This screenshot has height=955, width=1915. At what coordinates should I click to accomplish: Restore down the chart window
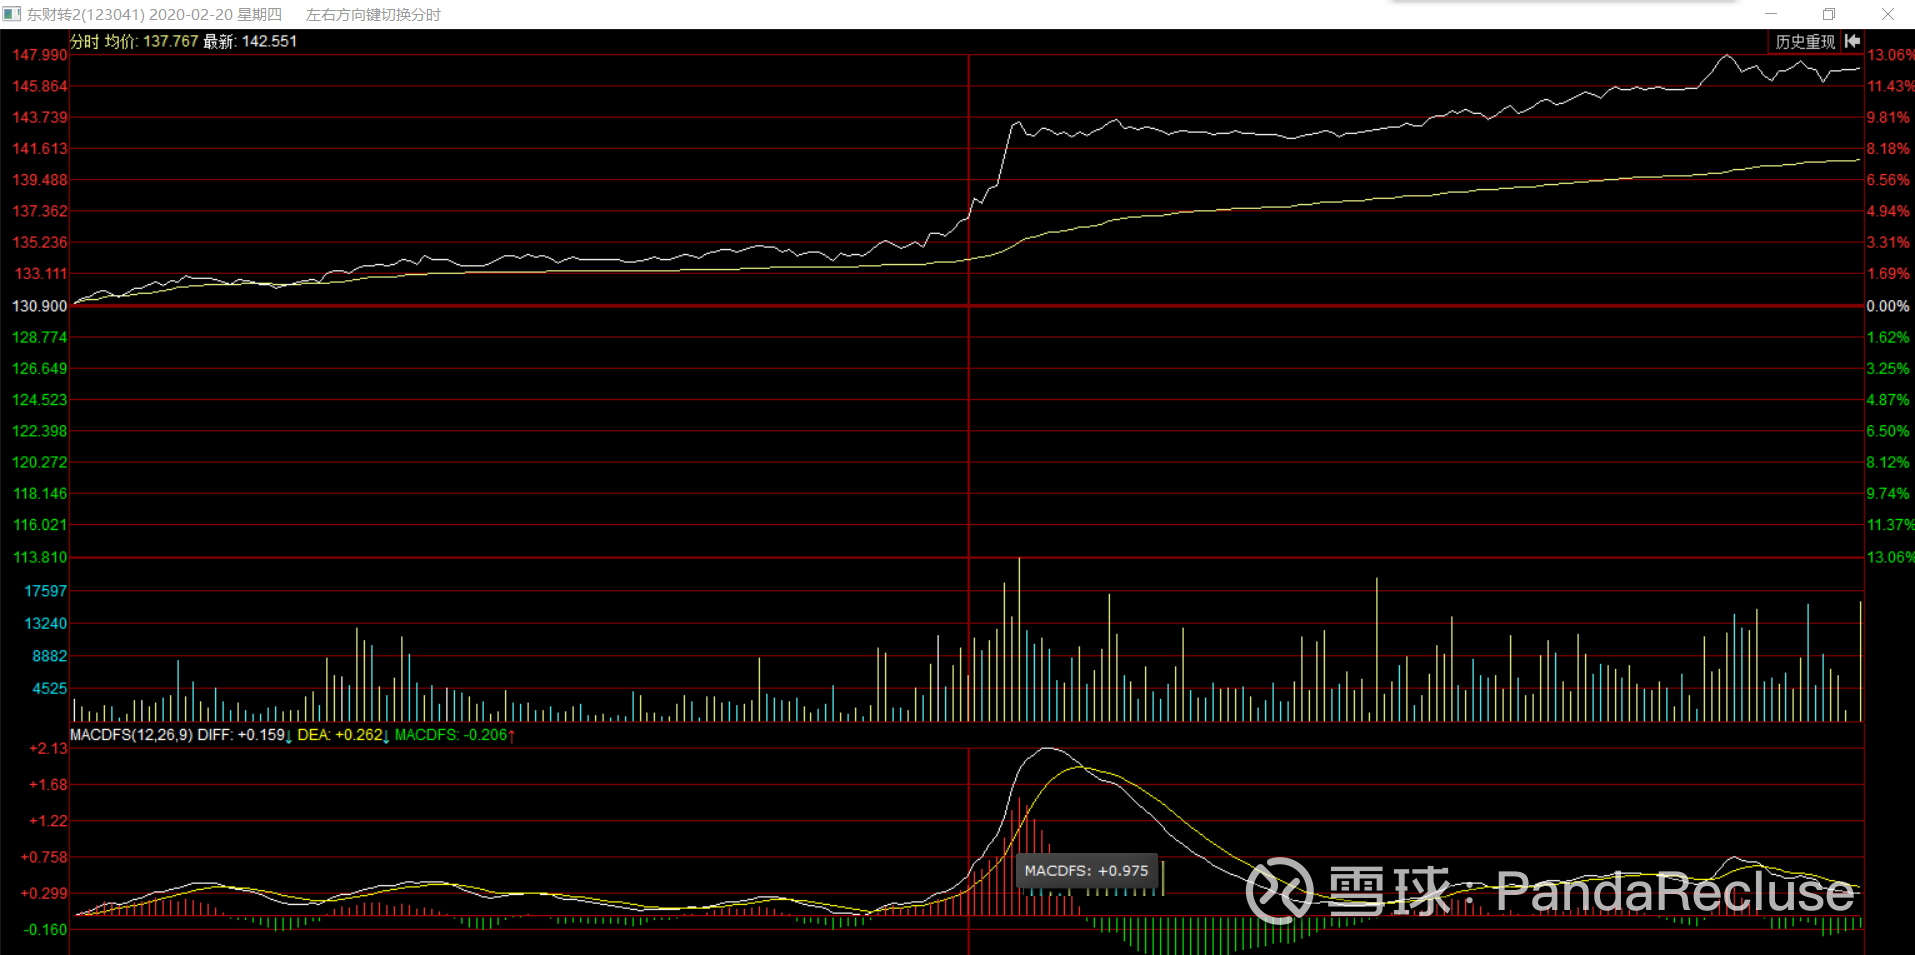coord(1829,14)
